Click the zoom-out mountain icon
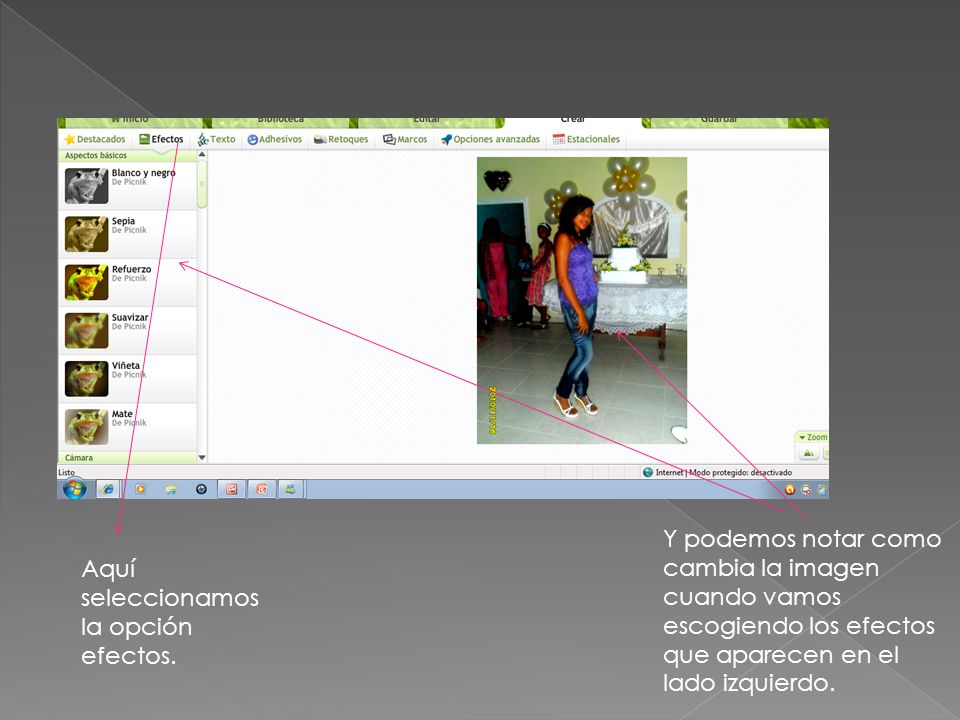This screenshot has width=960, height=720. click(809, 453)
